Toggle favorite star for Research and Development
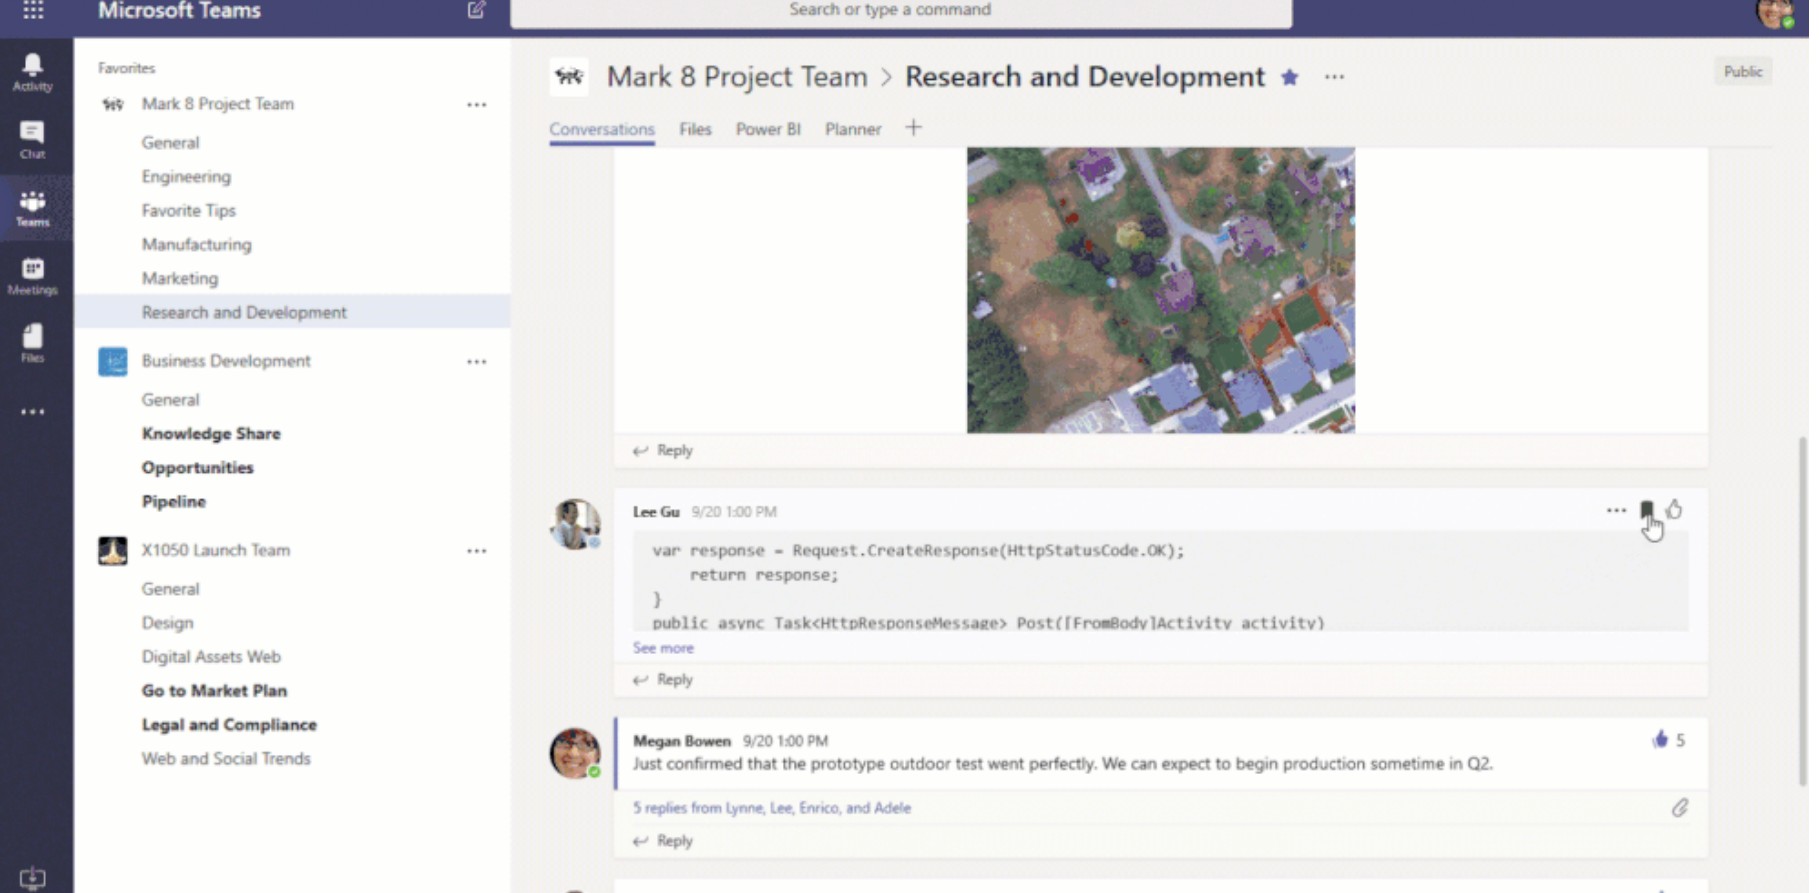 pyautogui.click(x=1290, y=77)
